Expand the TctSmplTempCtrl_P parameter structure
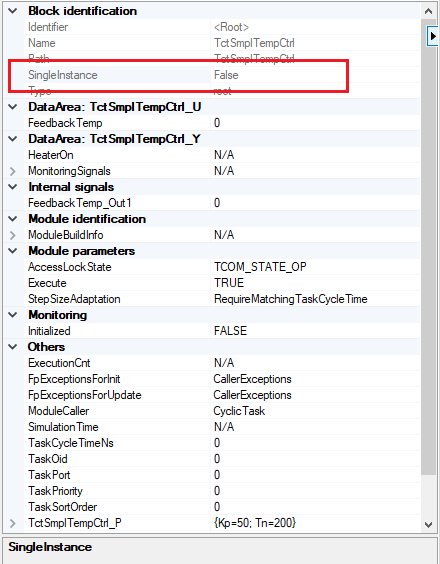The width and height of the screenshot is (440, 564). [x=13, y=523]
